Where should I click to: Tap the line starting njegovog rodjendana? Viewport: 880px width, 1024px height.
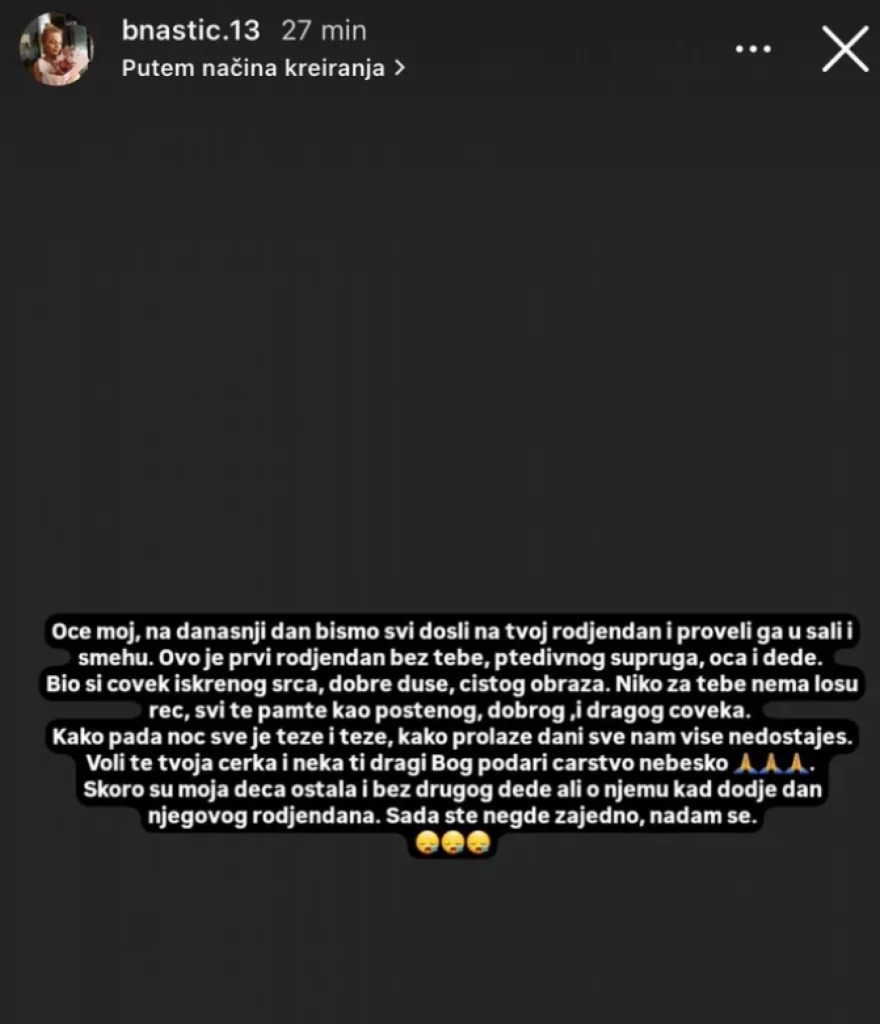click(452, 816)
